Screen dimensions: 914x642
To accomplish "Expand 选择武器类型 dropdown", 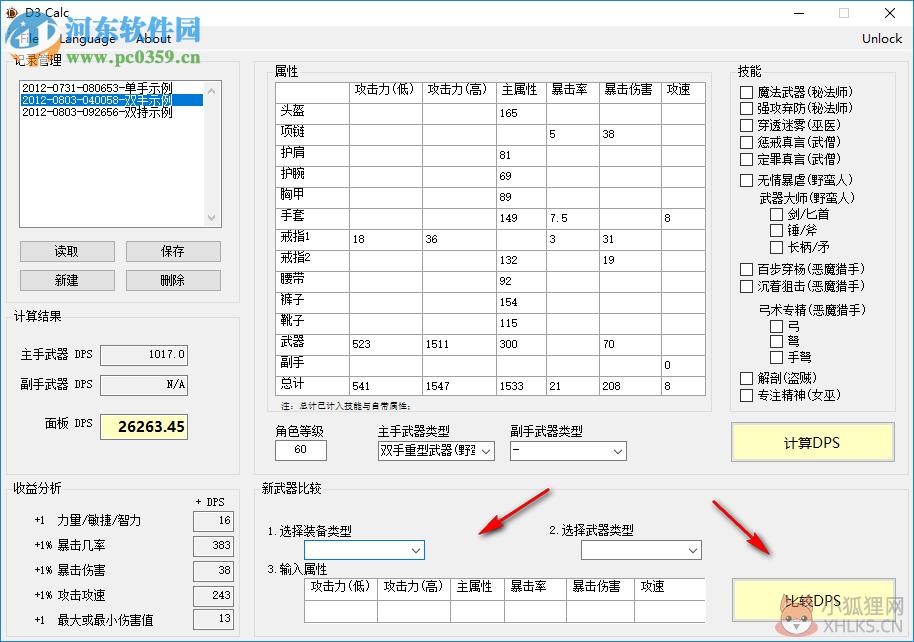I will (641, 550).
